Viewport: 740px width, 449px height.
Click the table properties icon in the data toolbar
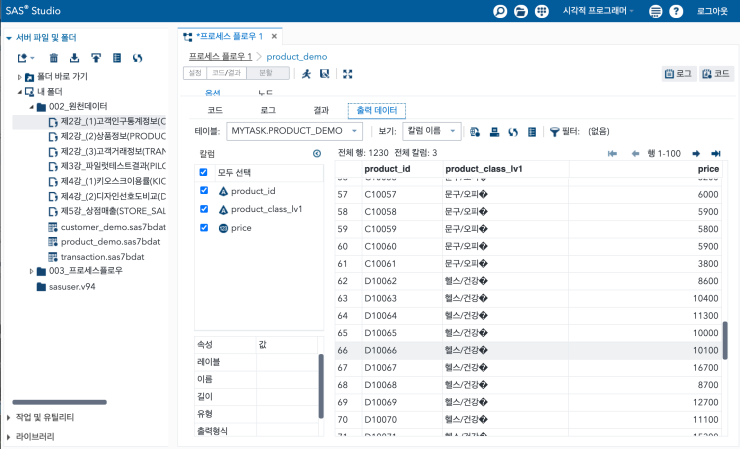[x=532, y=132]
